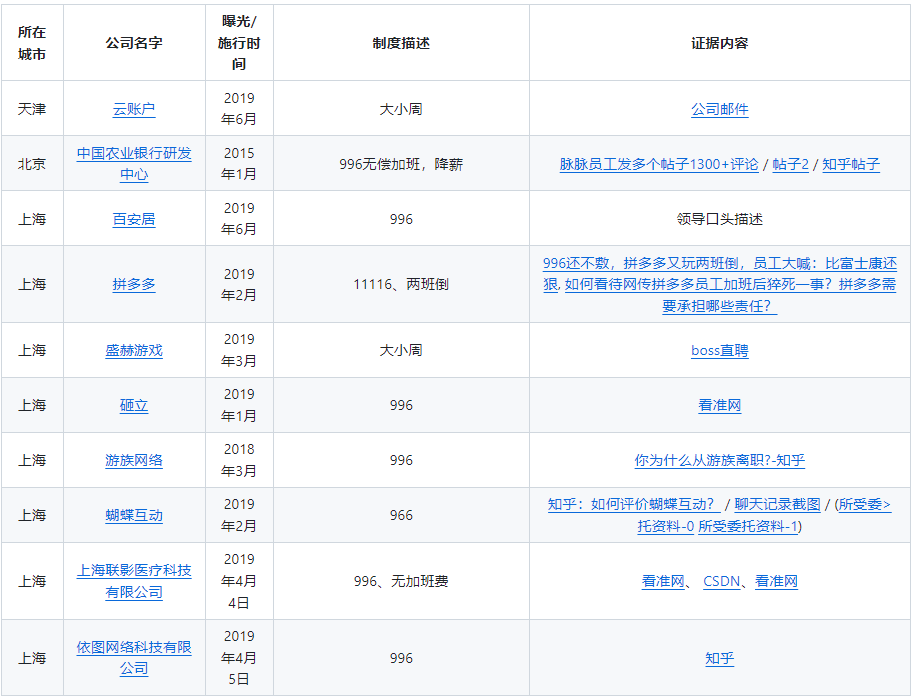This screenshot has height=696, width=911.
Task: Select the 天津 city cell
Action: tap(32, 109)
